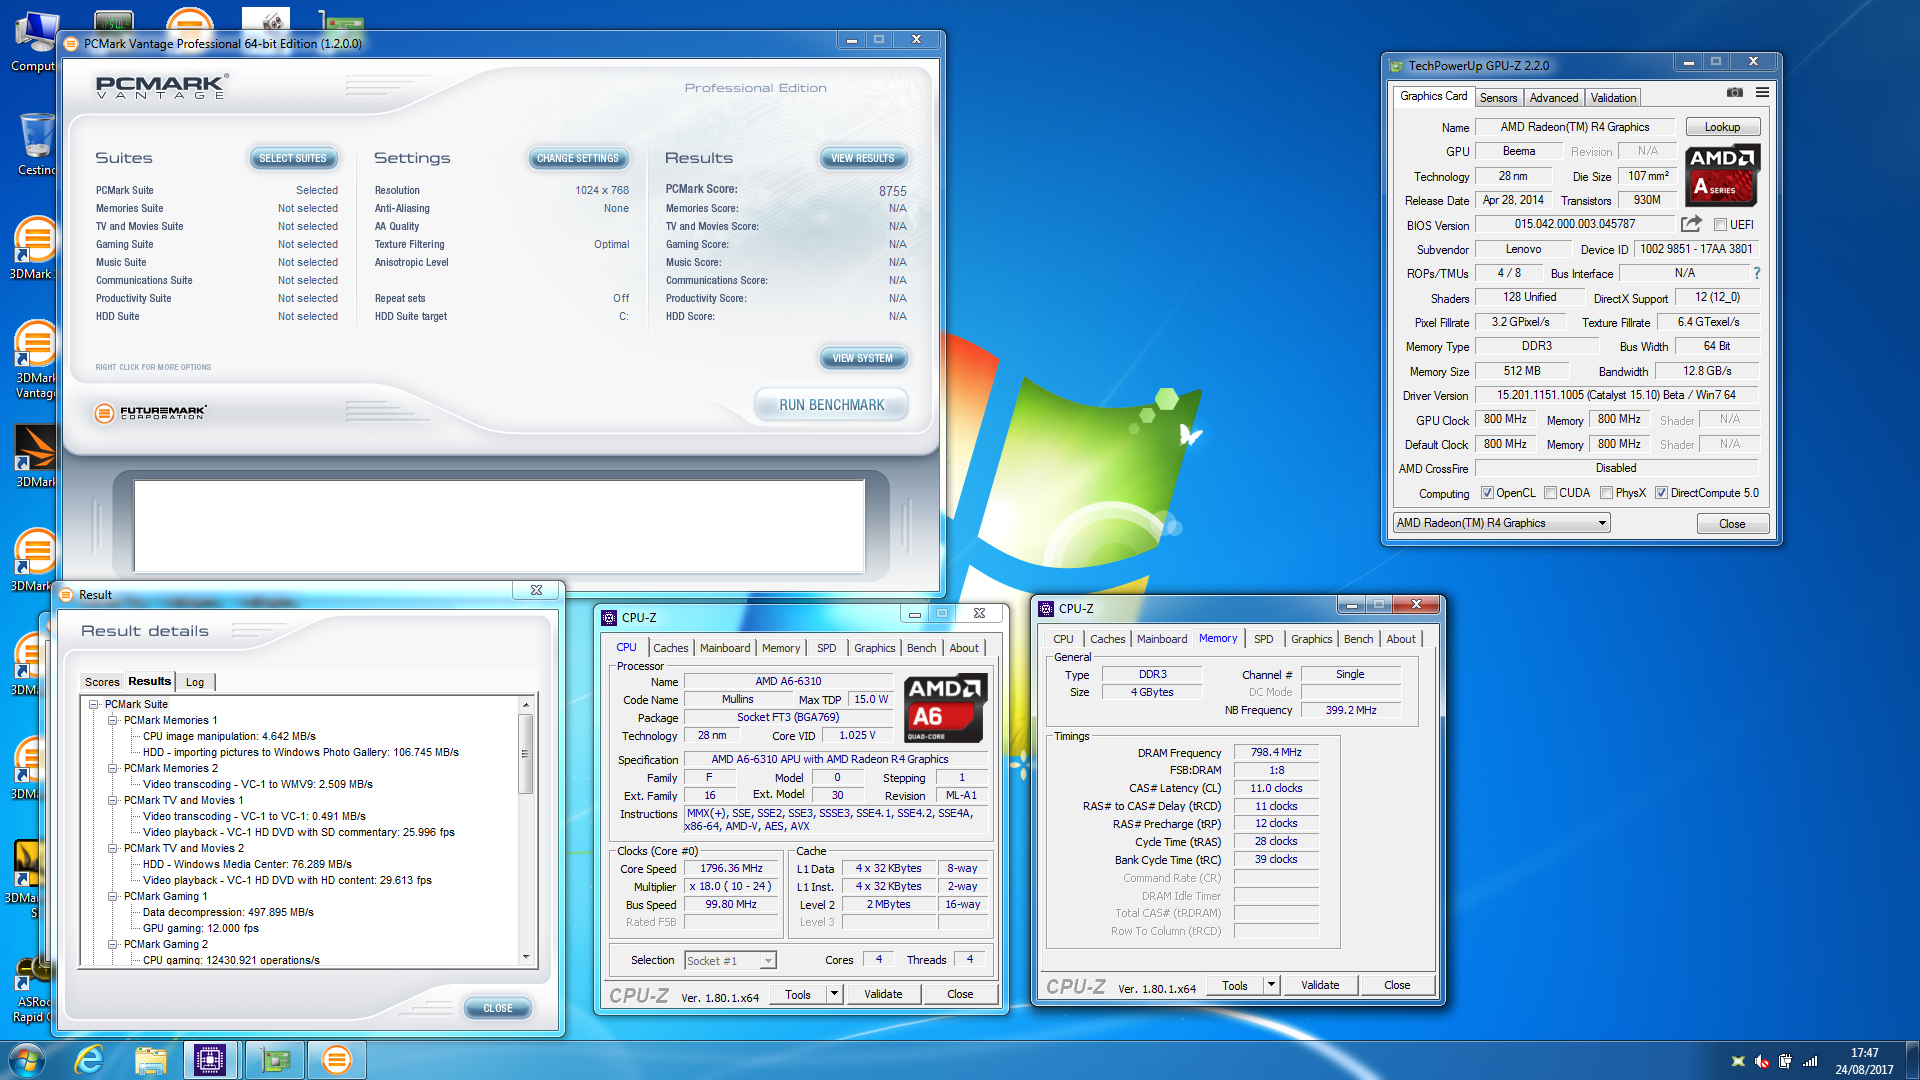Click the volume icon in system tray
The image size is (1920, 1080).
(1762, 1061)
